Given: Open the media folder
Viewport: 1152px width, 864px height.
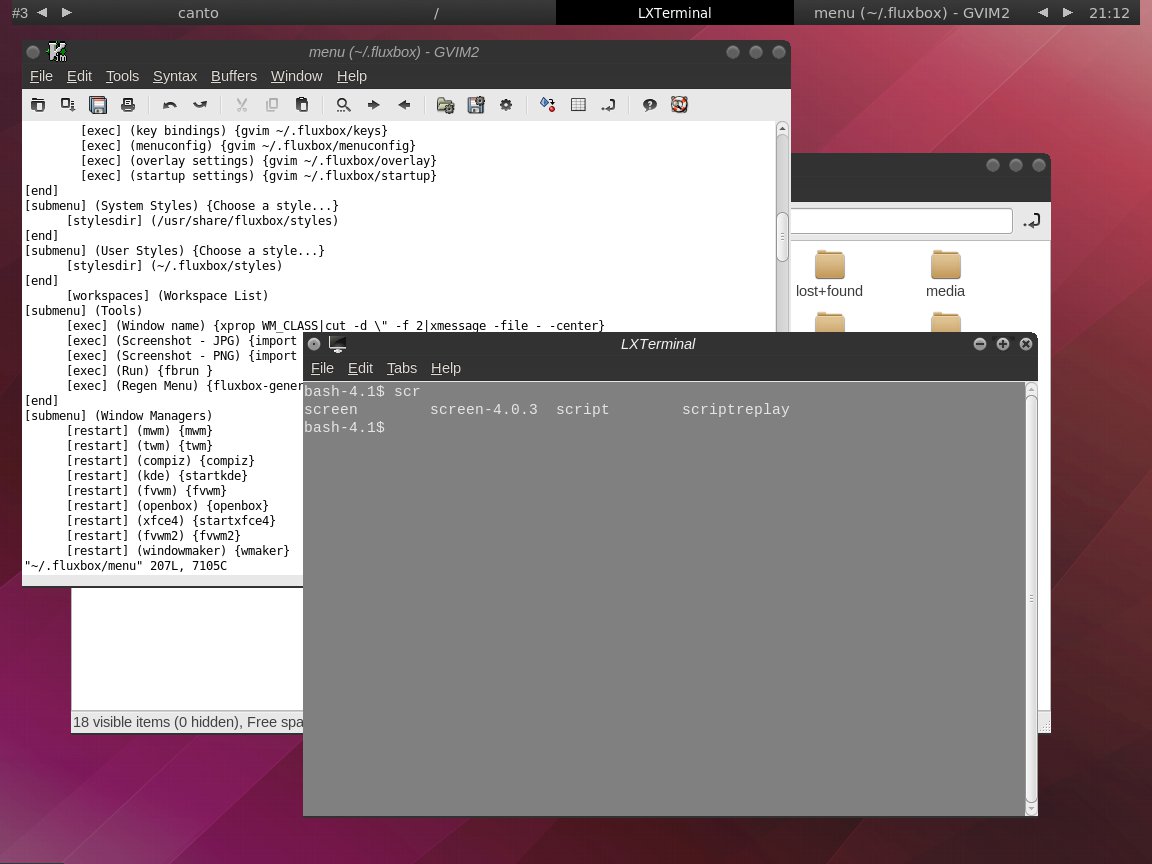Looking at the screenshot, I should (x=946, y=274).
